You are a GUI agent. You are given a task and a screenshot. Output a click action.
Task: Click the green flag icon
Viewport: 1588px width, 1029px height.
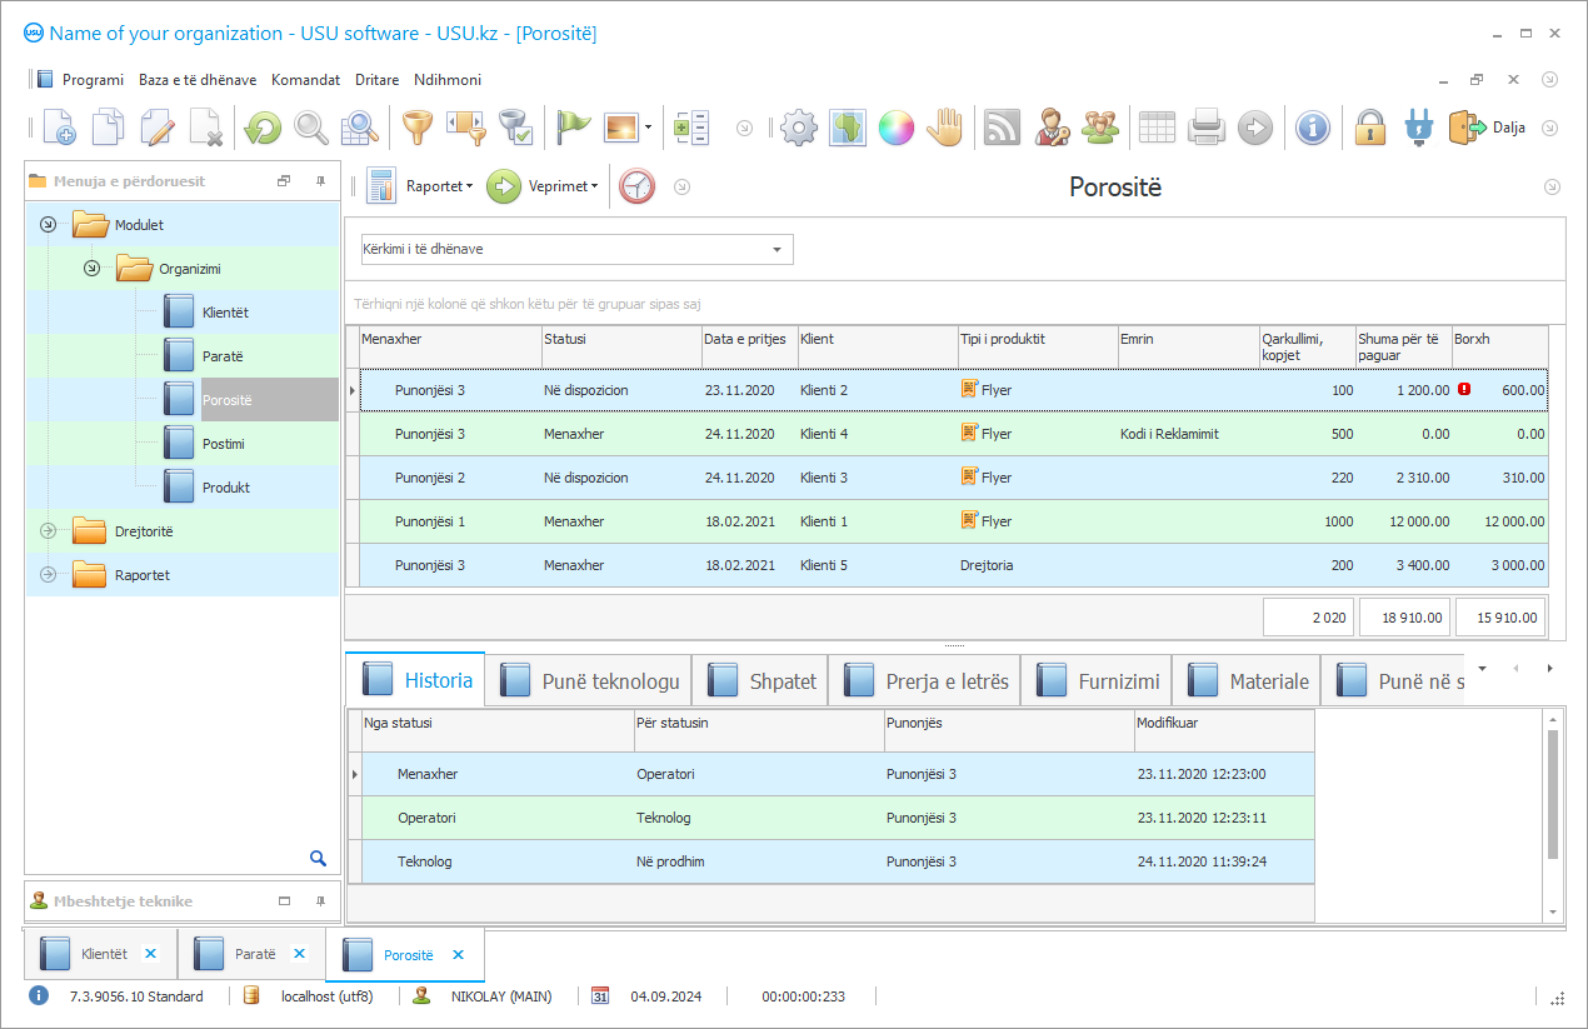573,128
